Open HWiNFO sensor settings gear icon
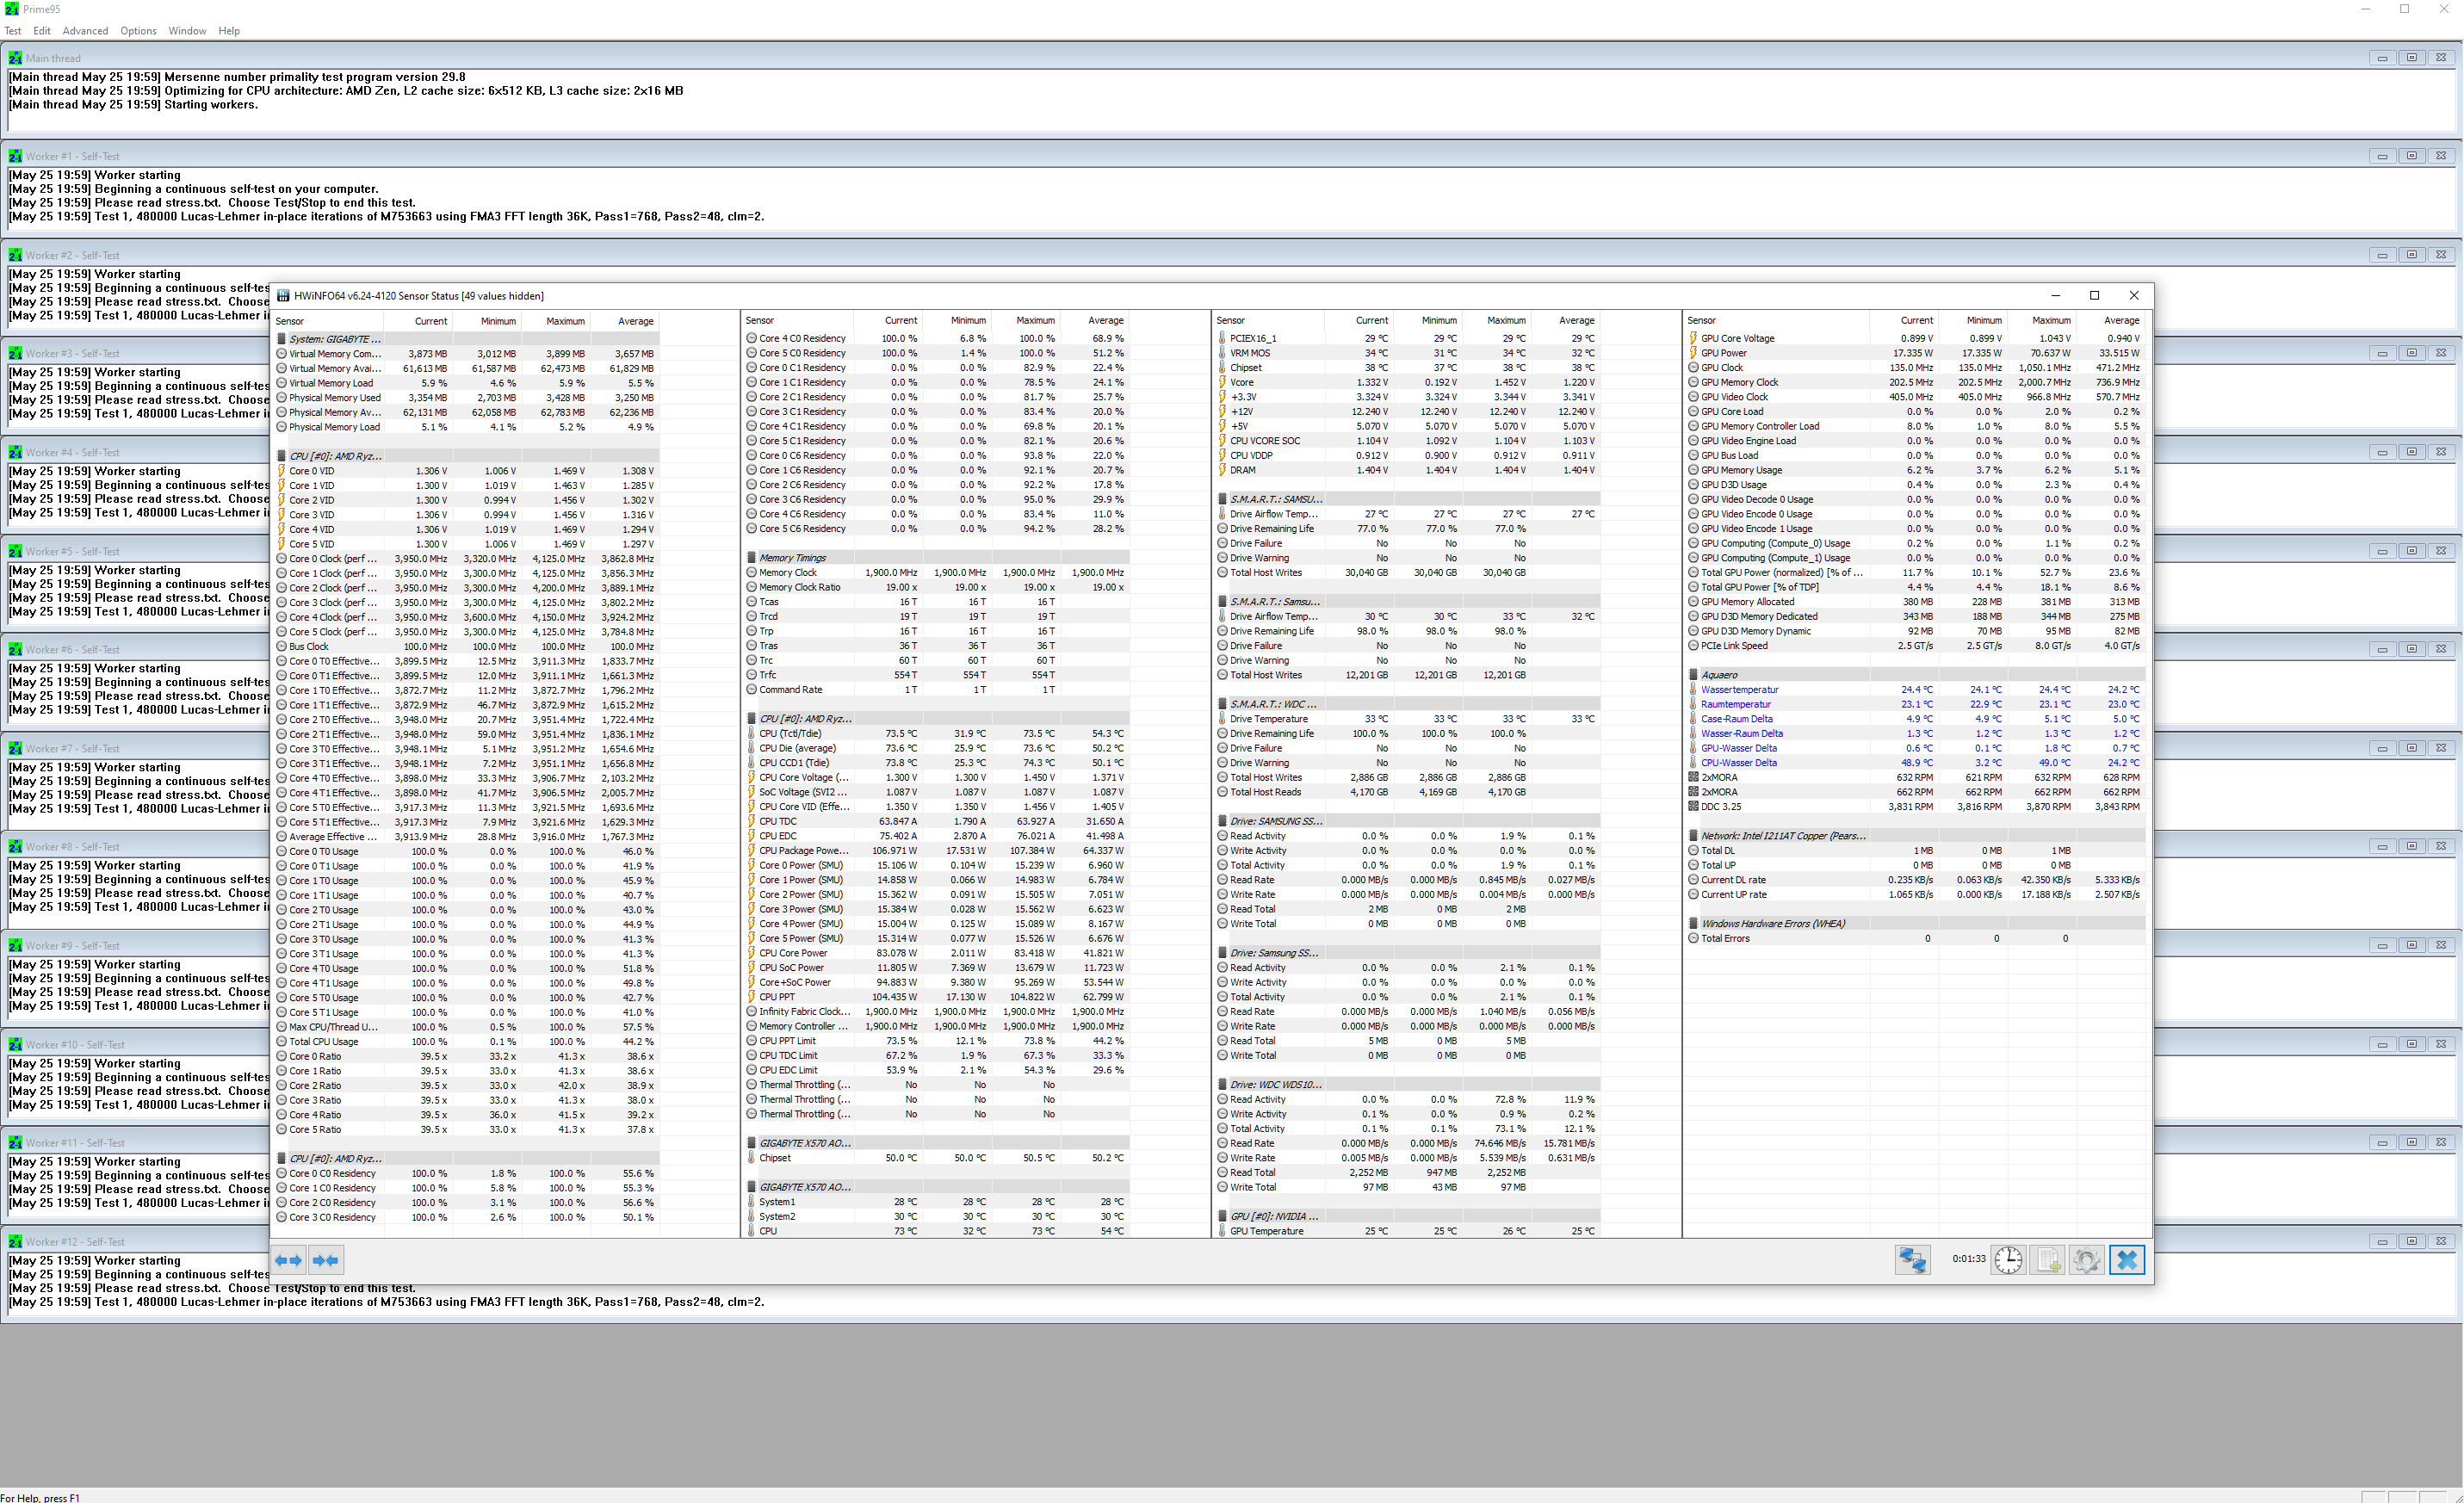This screenshot has width=2464, height=1503. tap(2086, 1260)
